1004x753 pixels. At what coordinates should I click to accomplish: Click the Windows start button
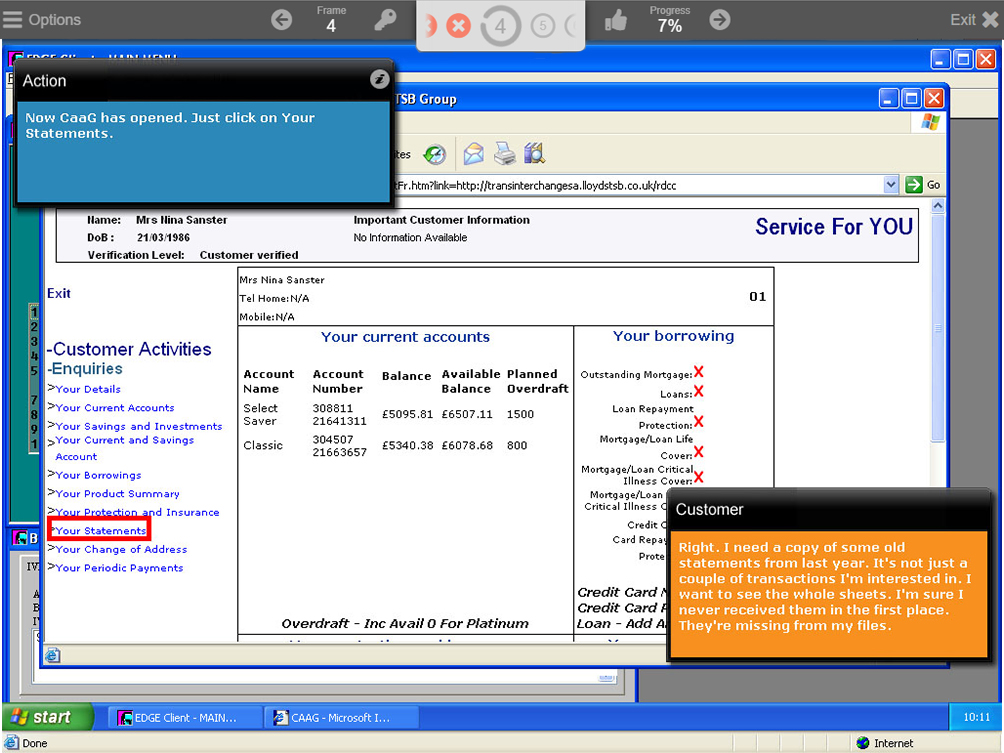48,717
